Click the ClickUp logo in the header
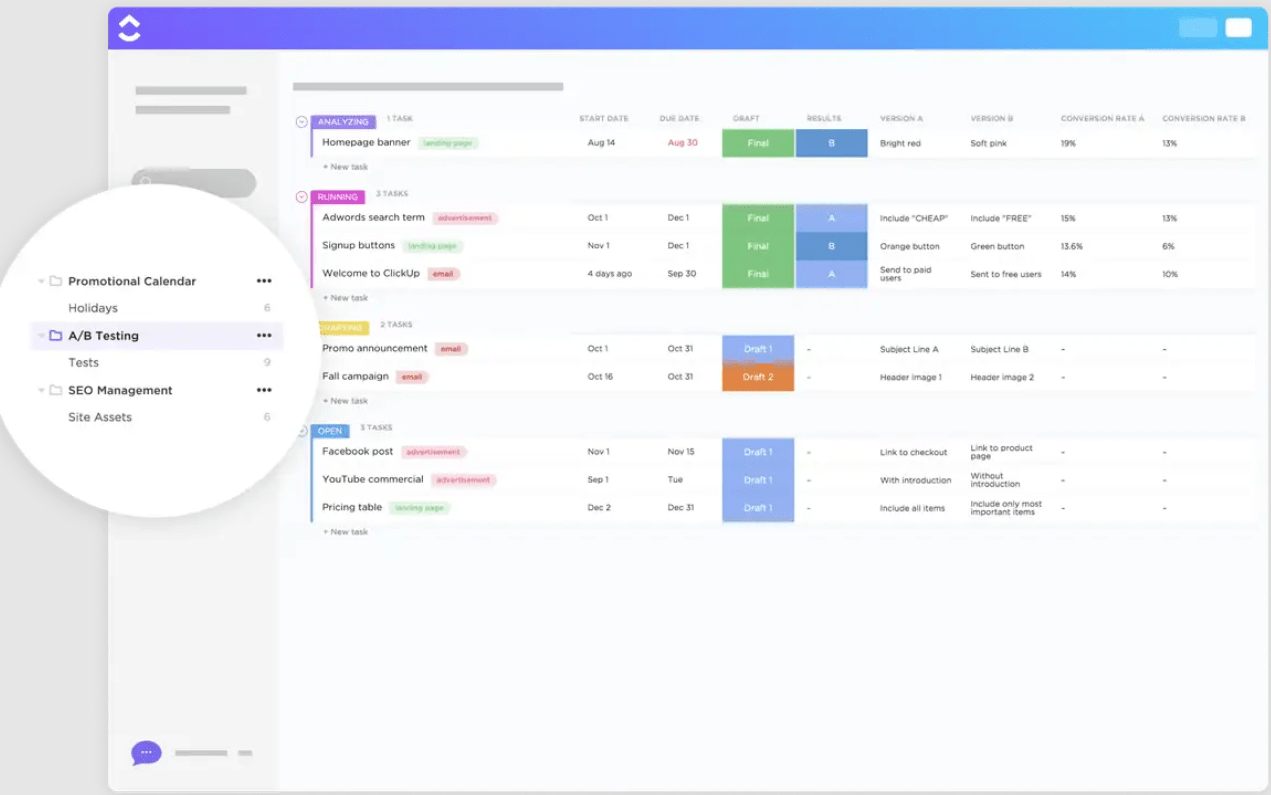Image resolution: width=1271 pixels, height=795 pixels. 129,28
